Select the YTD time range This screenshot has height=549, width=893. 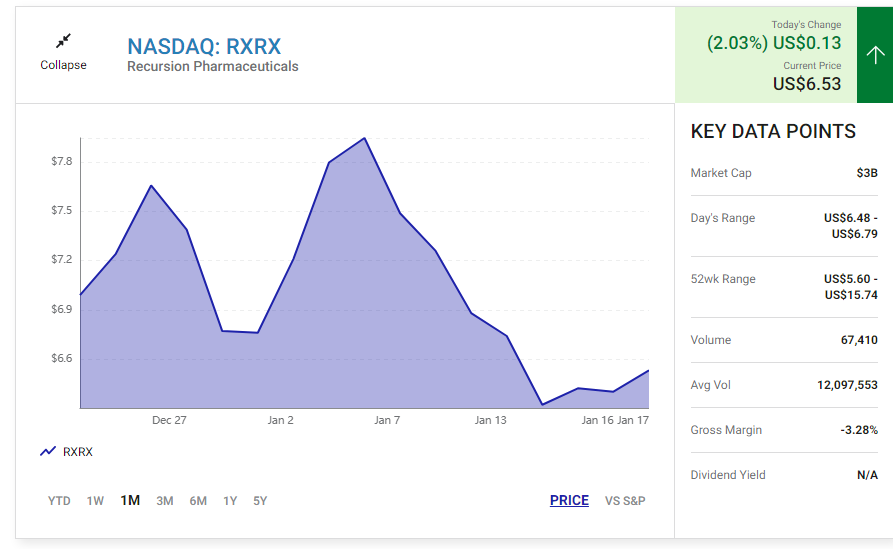59,501
